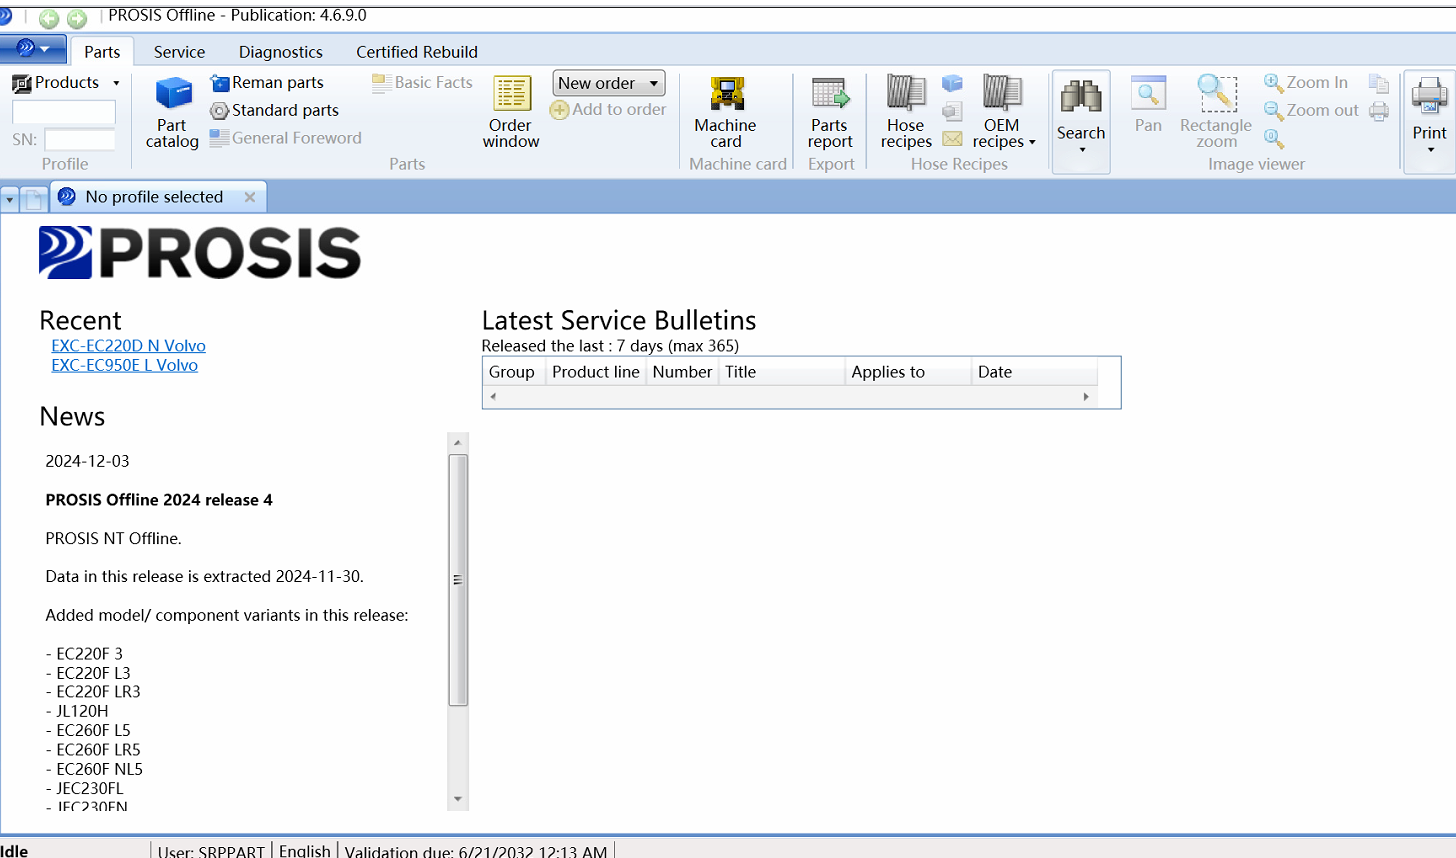Image resolution: width=1456 pixels, height=858 pixels.
Task: Open recent EXC-EC950E L Volvo link
Action: click(125, 366)
